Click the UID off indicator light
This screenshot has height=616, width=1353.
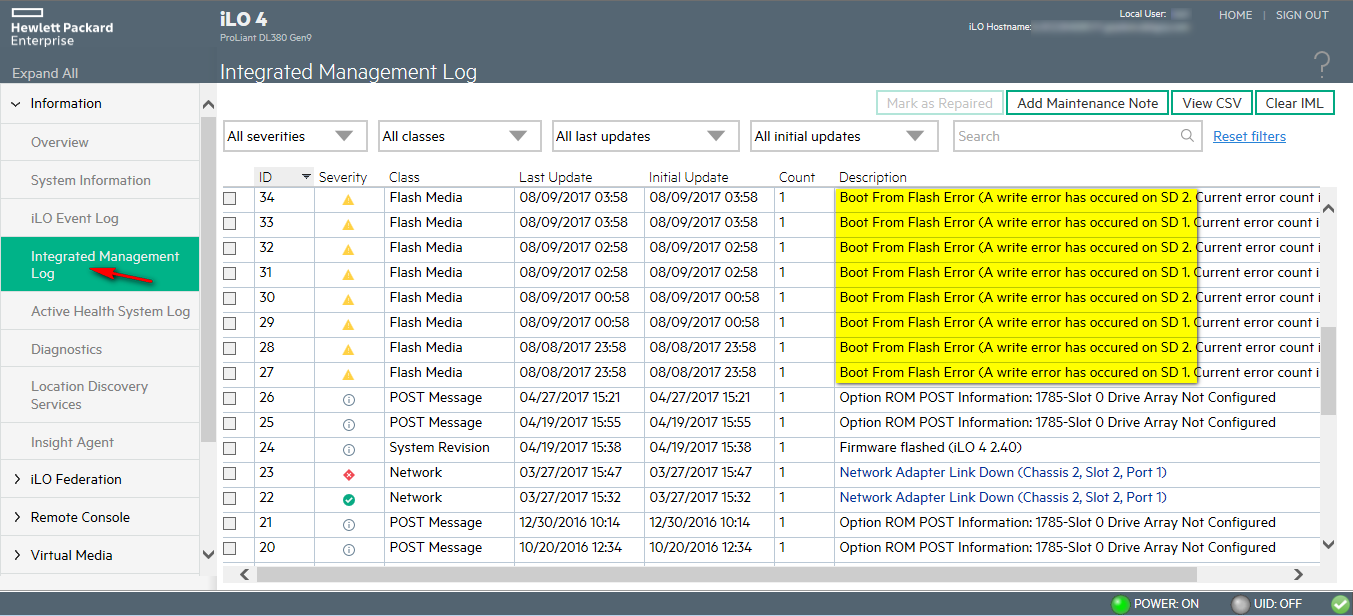1240,604
